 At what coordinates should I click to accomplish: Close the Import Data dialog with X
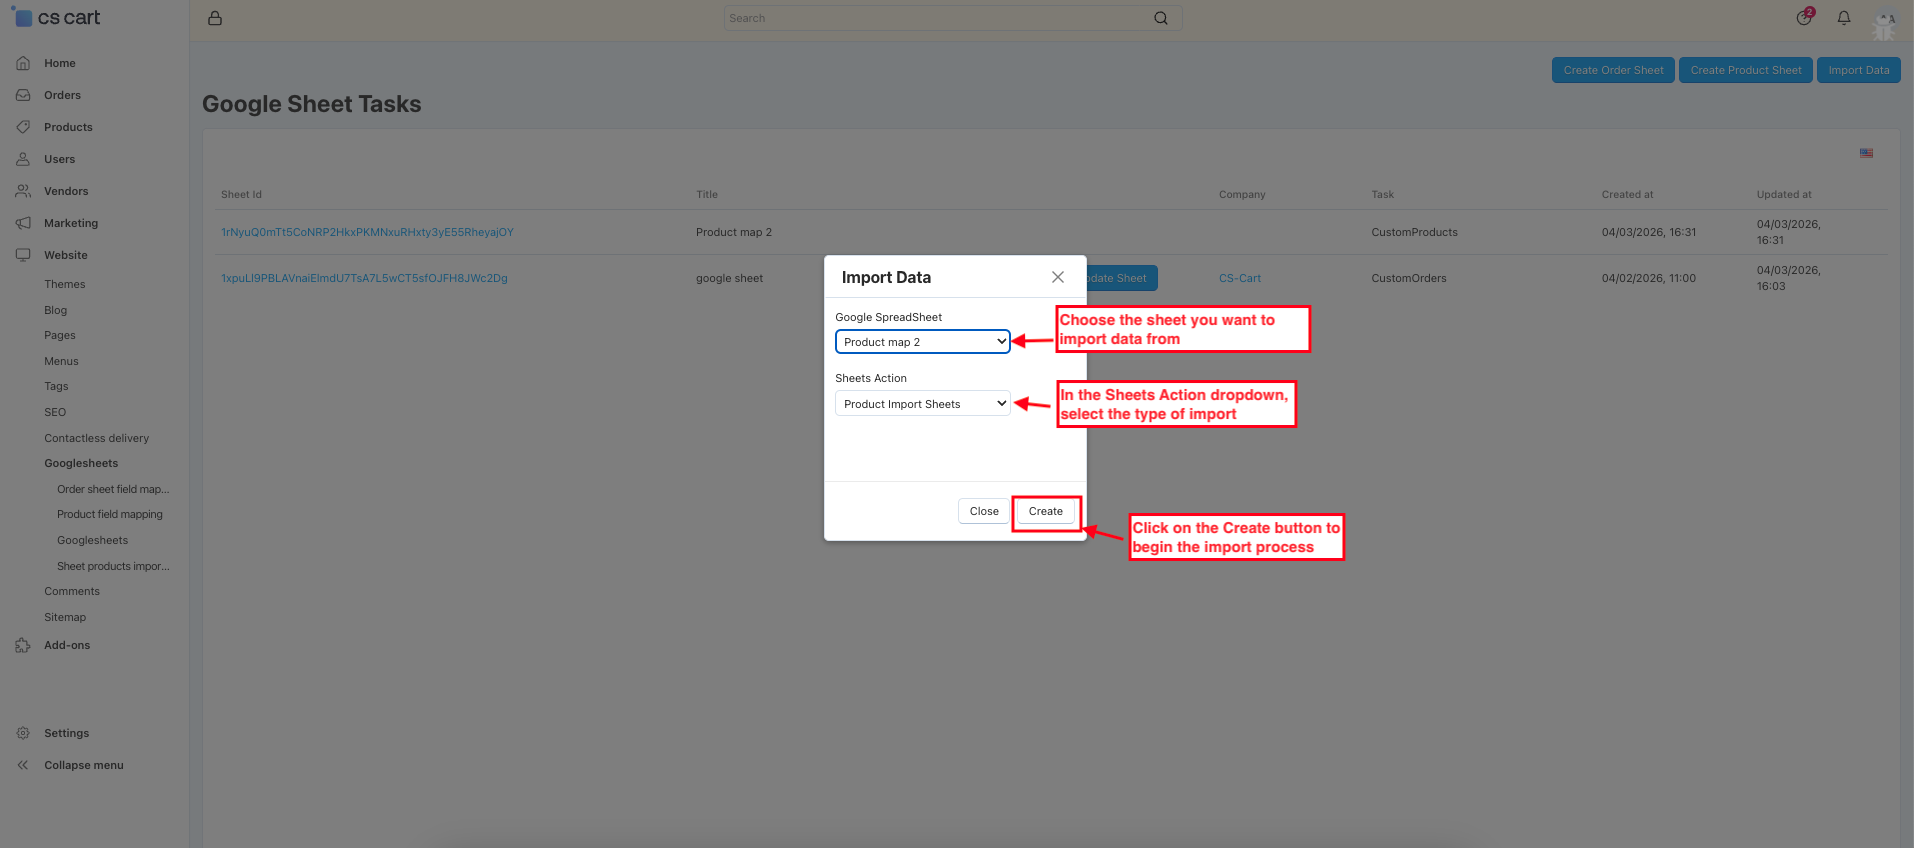[x=1058, y=277]
